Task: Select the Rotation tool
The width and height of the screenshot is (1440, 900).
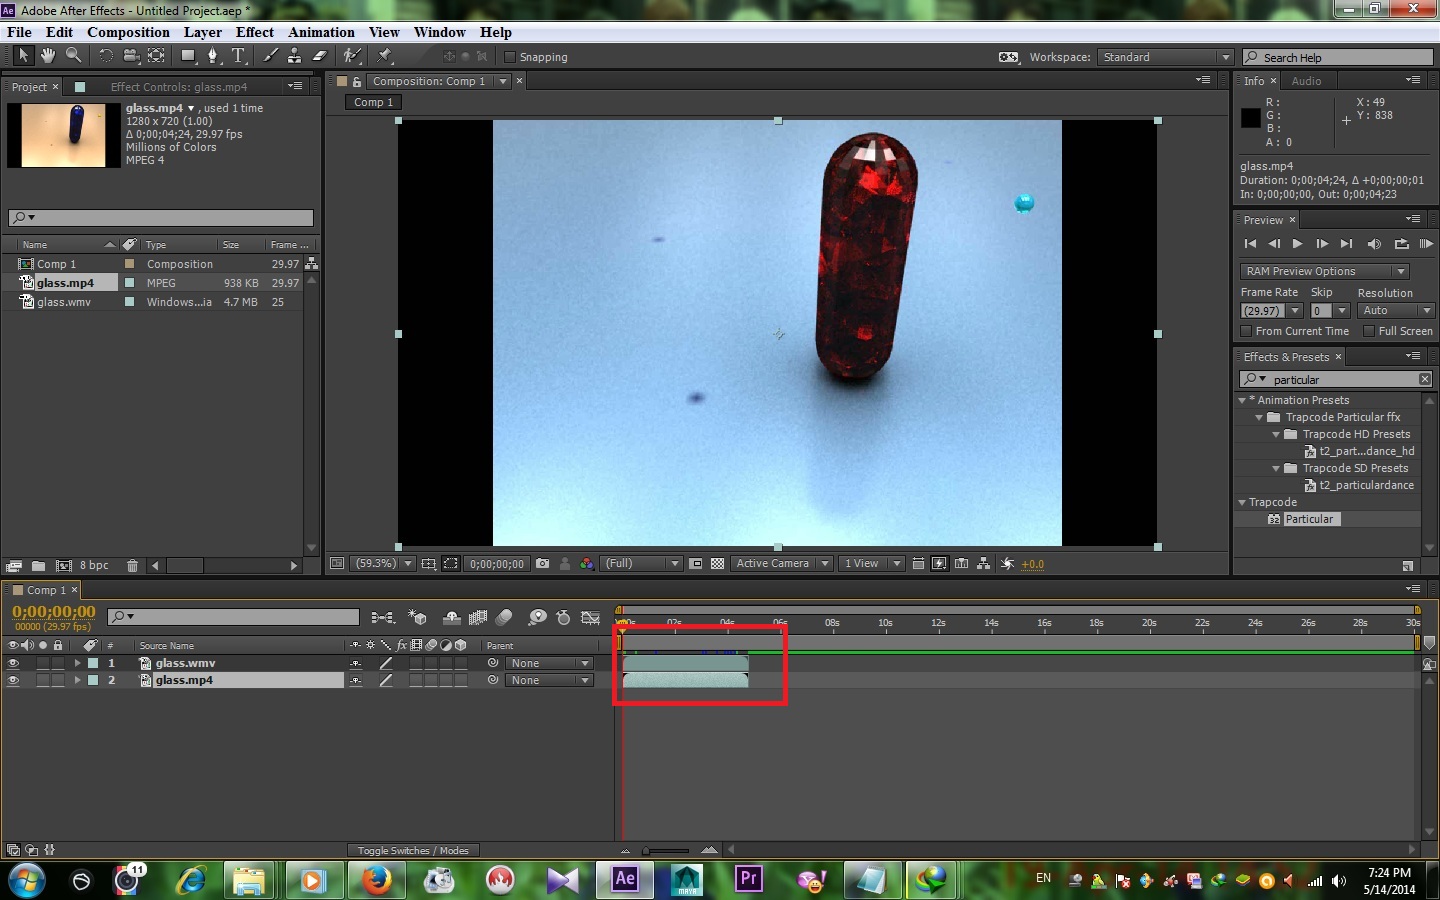Action: click(105, 56)
